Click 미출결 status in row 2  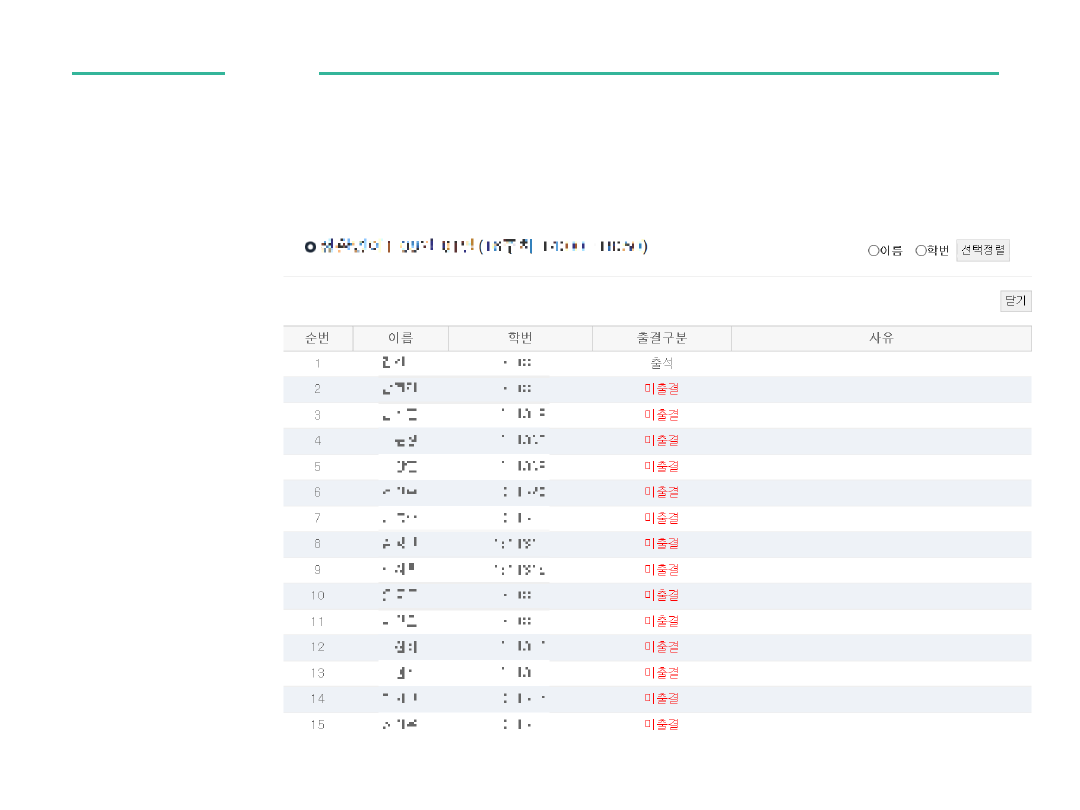(661, 389)
